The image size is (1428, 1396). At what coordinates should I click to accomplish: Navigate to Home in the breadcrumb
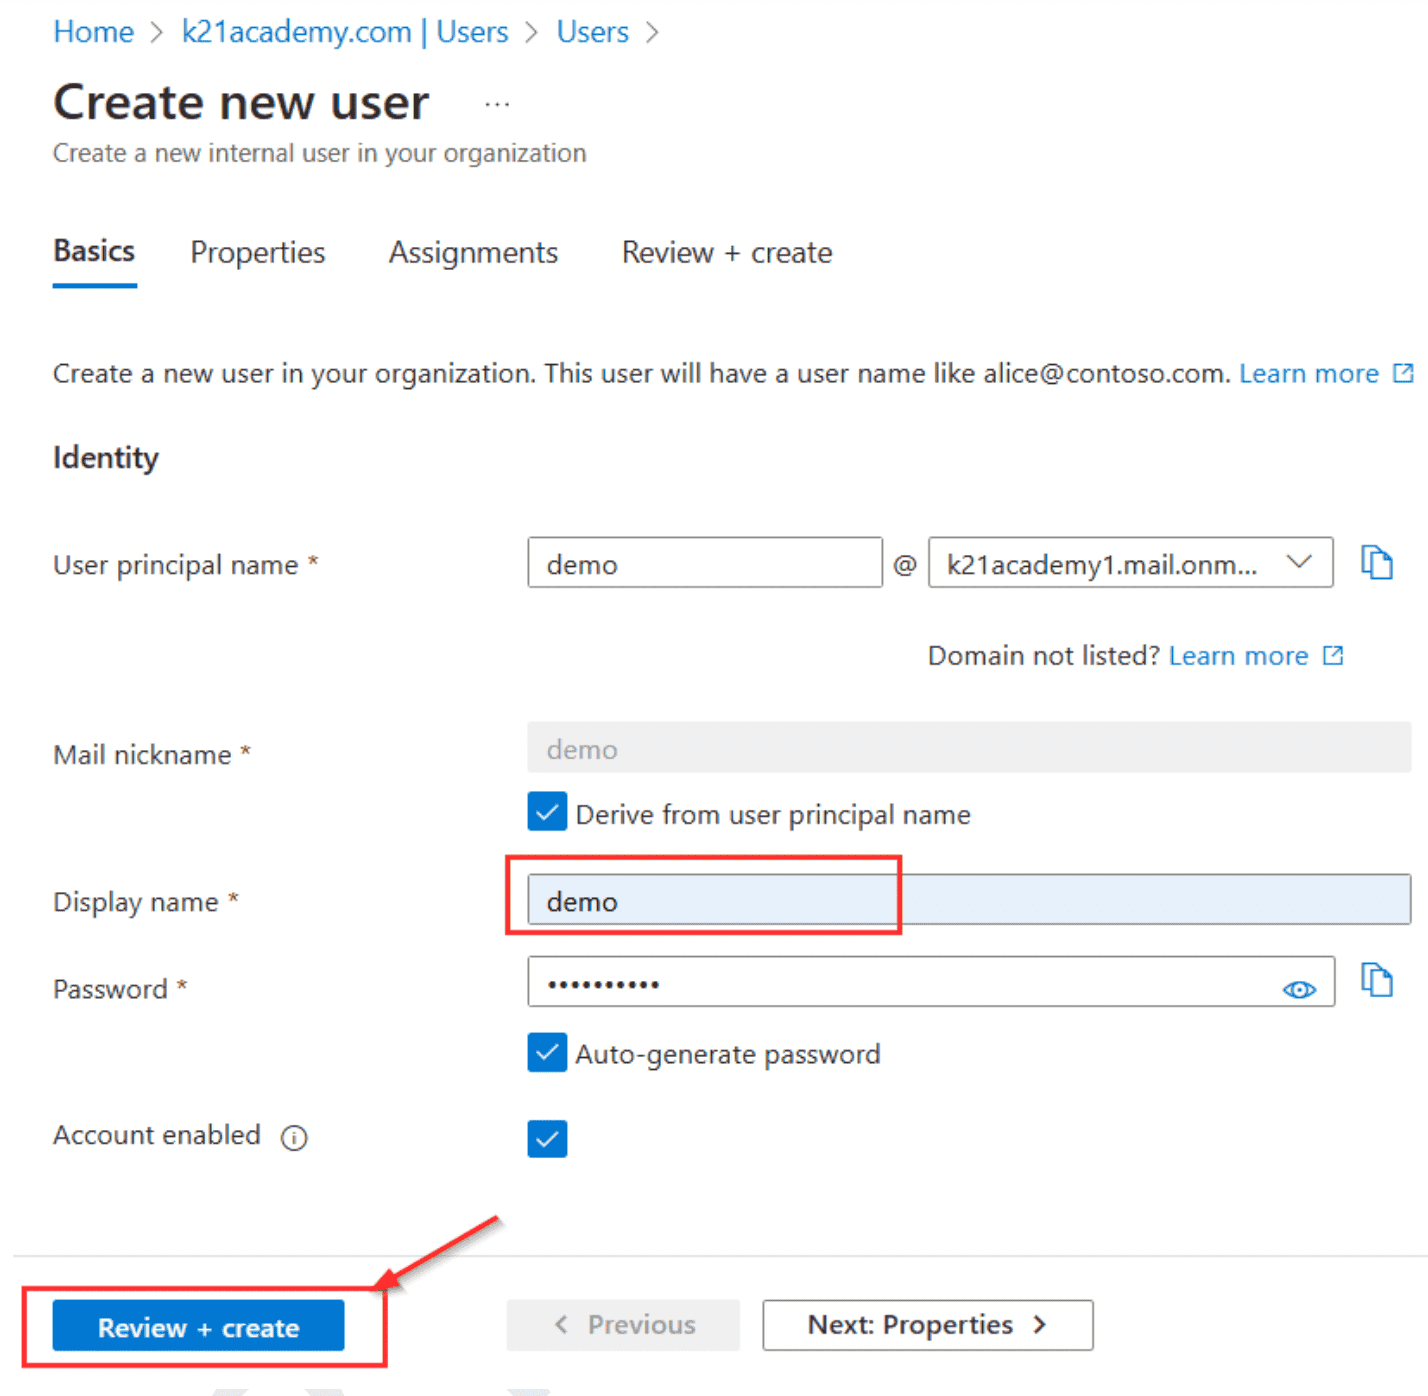coord(93,32)
